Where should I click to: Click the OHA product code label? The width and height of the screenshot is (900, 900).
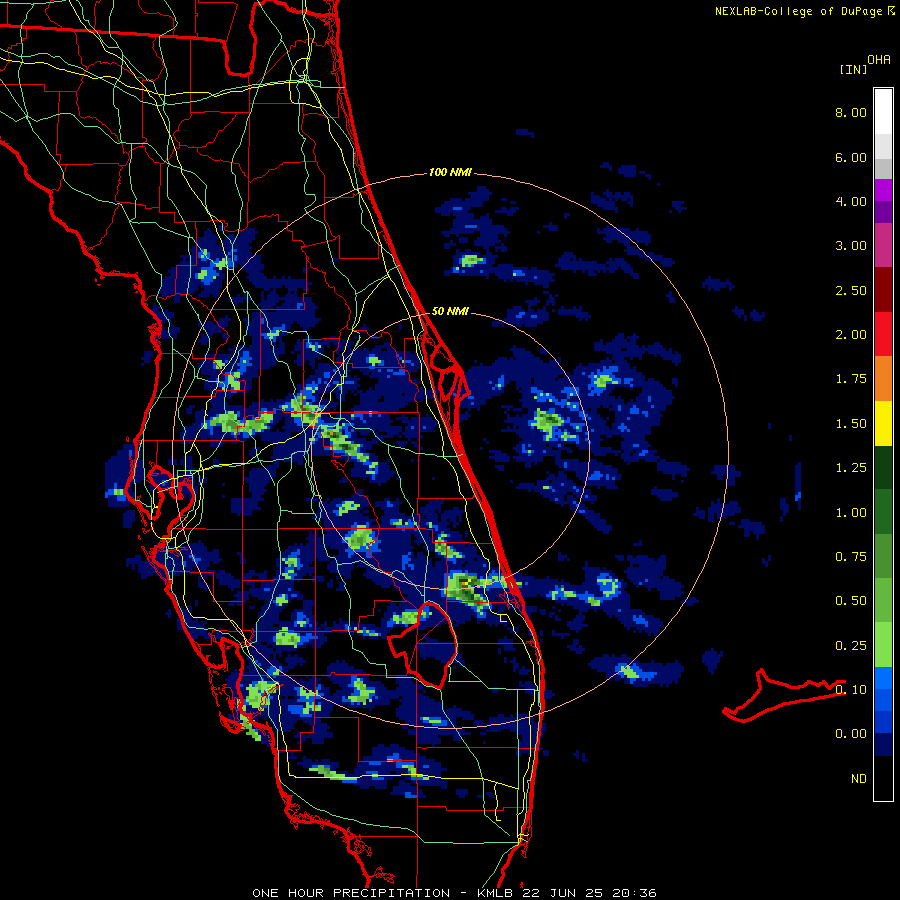pyautogui.click(x=879, y=60)
